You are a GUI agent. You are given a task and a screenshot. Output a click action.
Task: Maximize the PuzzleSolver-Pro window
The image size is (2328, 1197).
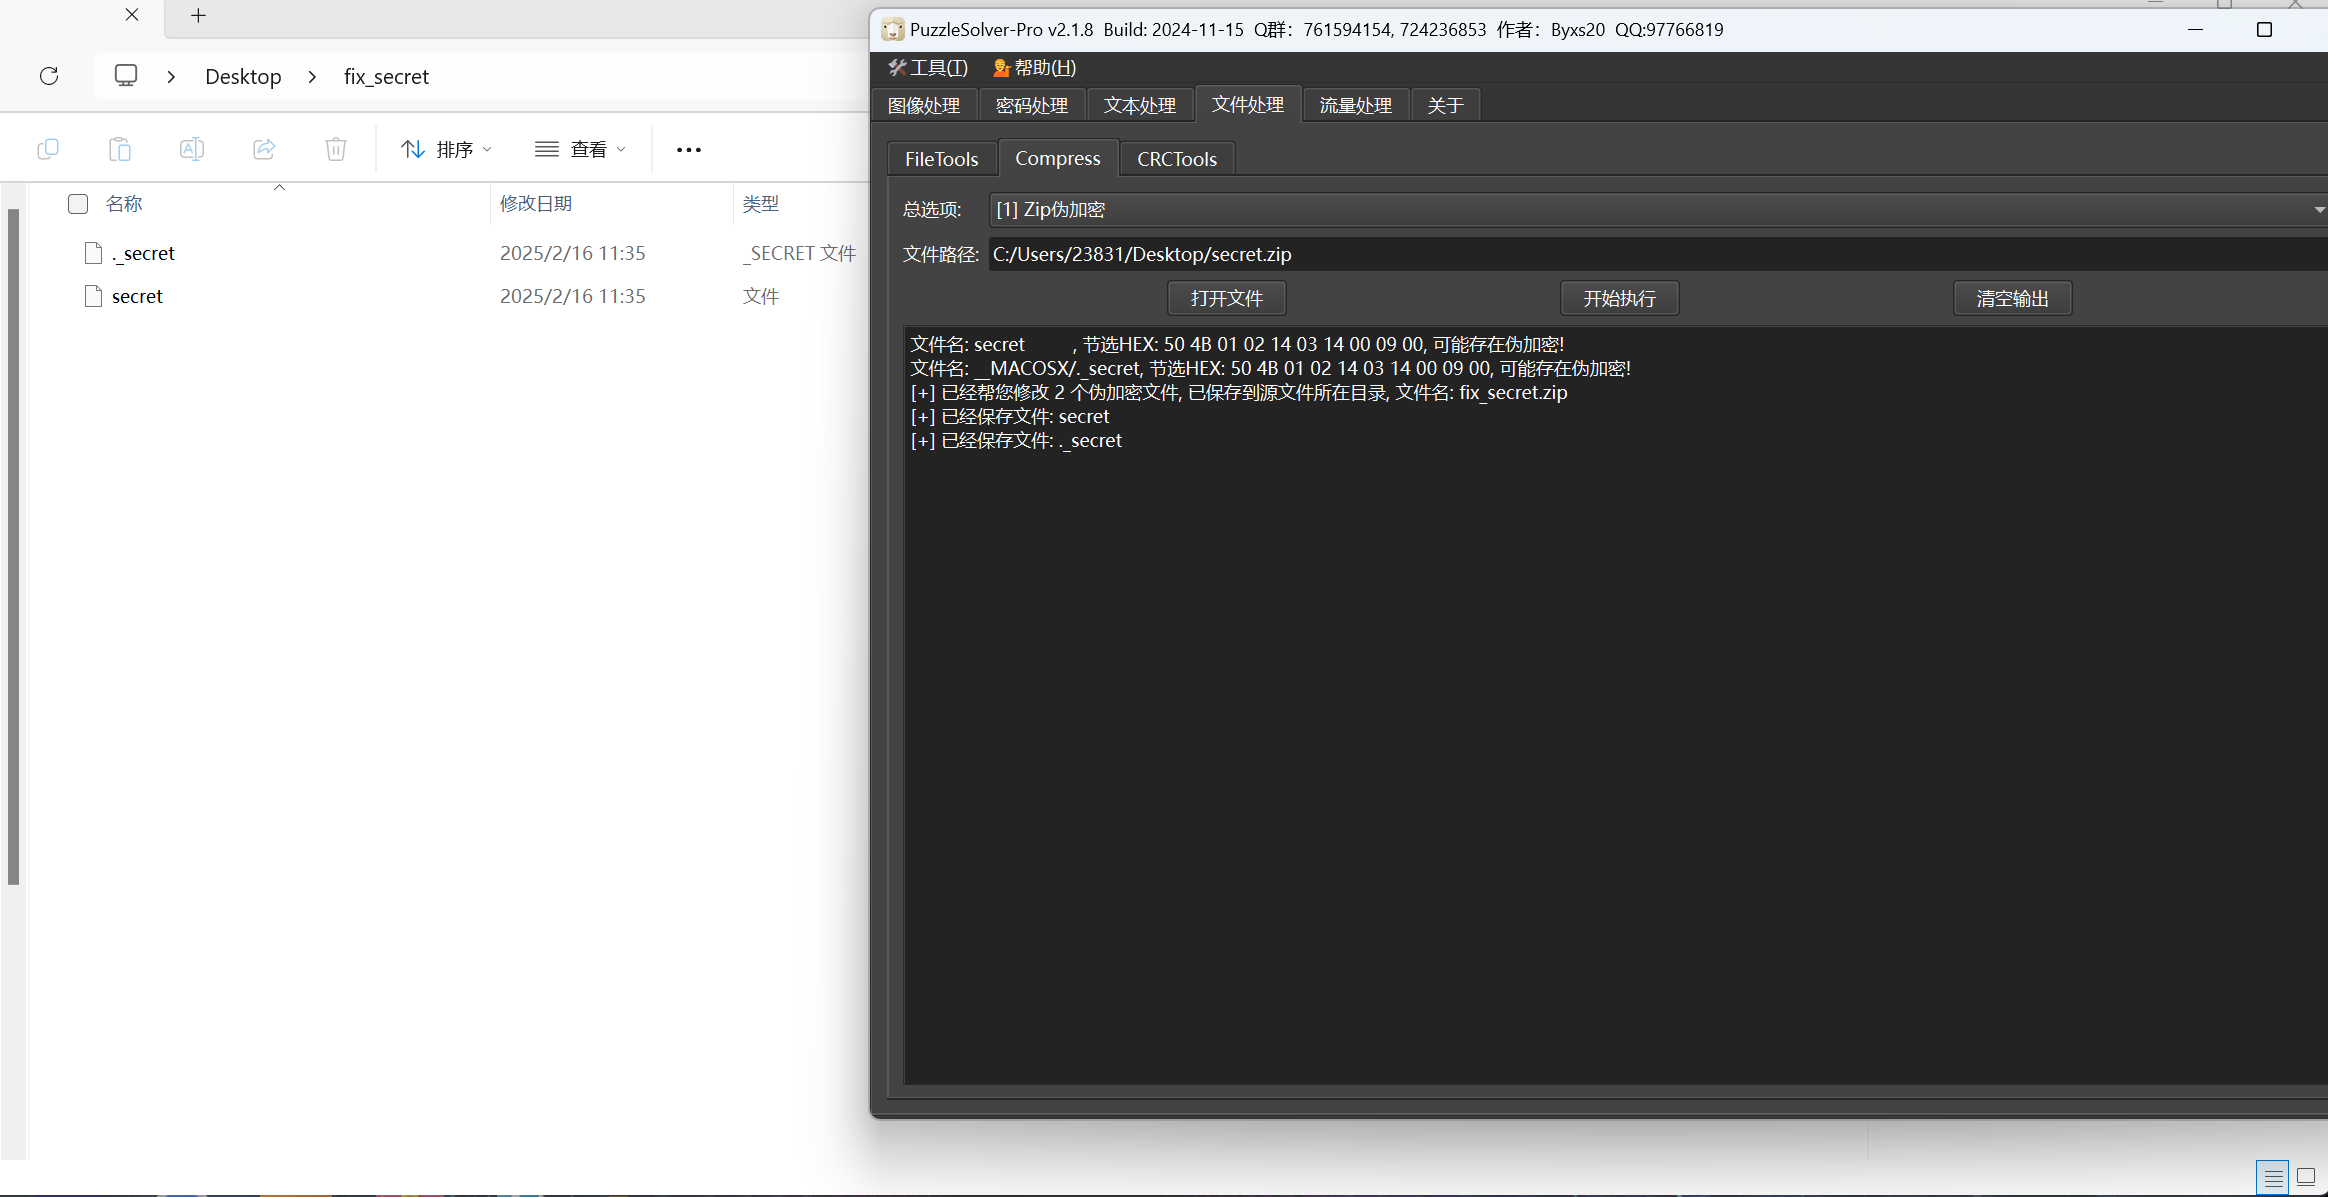pos(2265,30)
